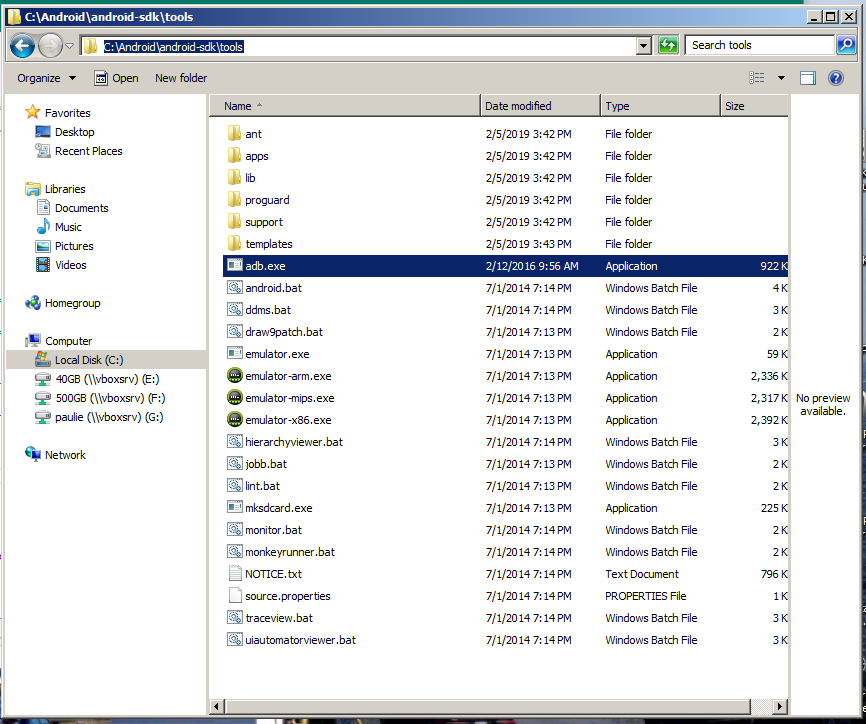This screenshot has height=724, width=866.
Task: Click the Change your view icon
Action: pos(757,78)
